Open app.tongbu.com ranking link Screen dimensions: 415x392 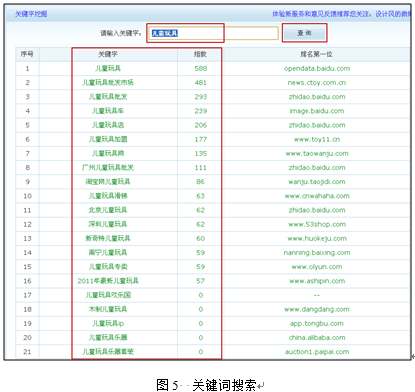(x=317, y=323)
